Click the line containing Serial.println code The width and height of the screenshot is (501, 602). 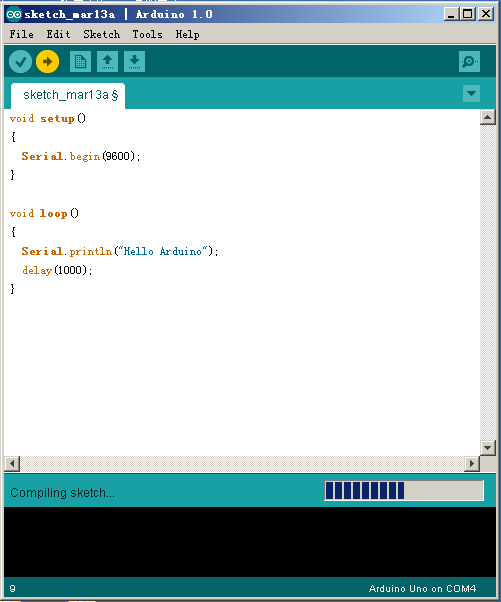coord(120,251)
